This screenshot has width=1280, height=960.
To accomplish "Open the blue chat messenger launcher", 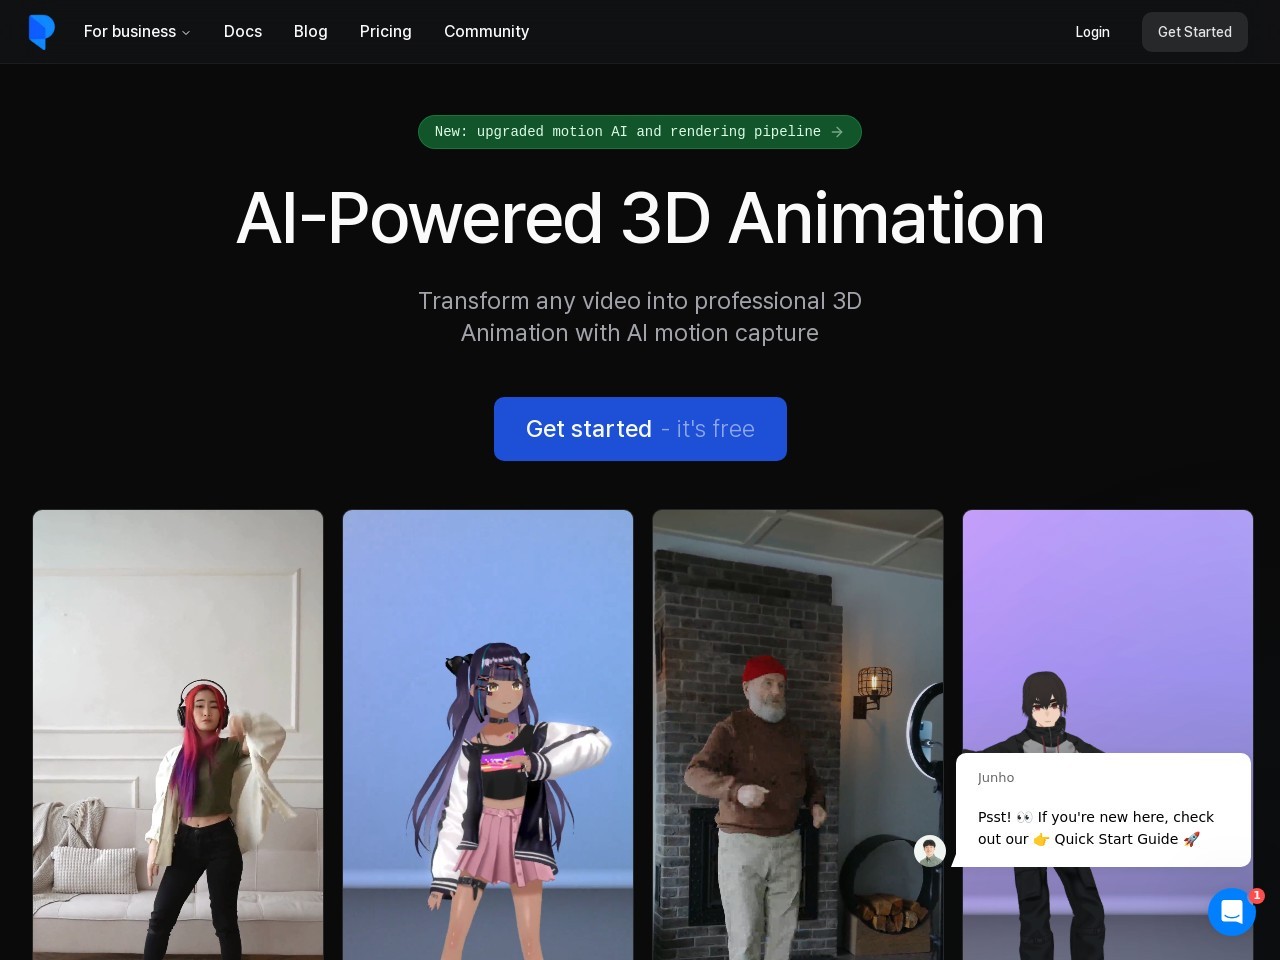I will tap(1231, 912).
